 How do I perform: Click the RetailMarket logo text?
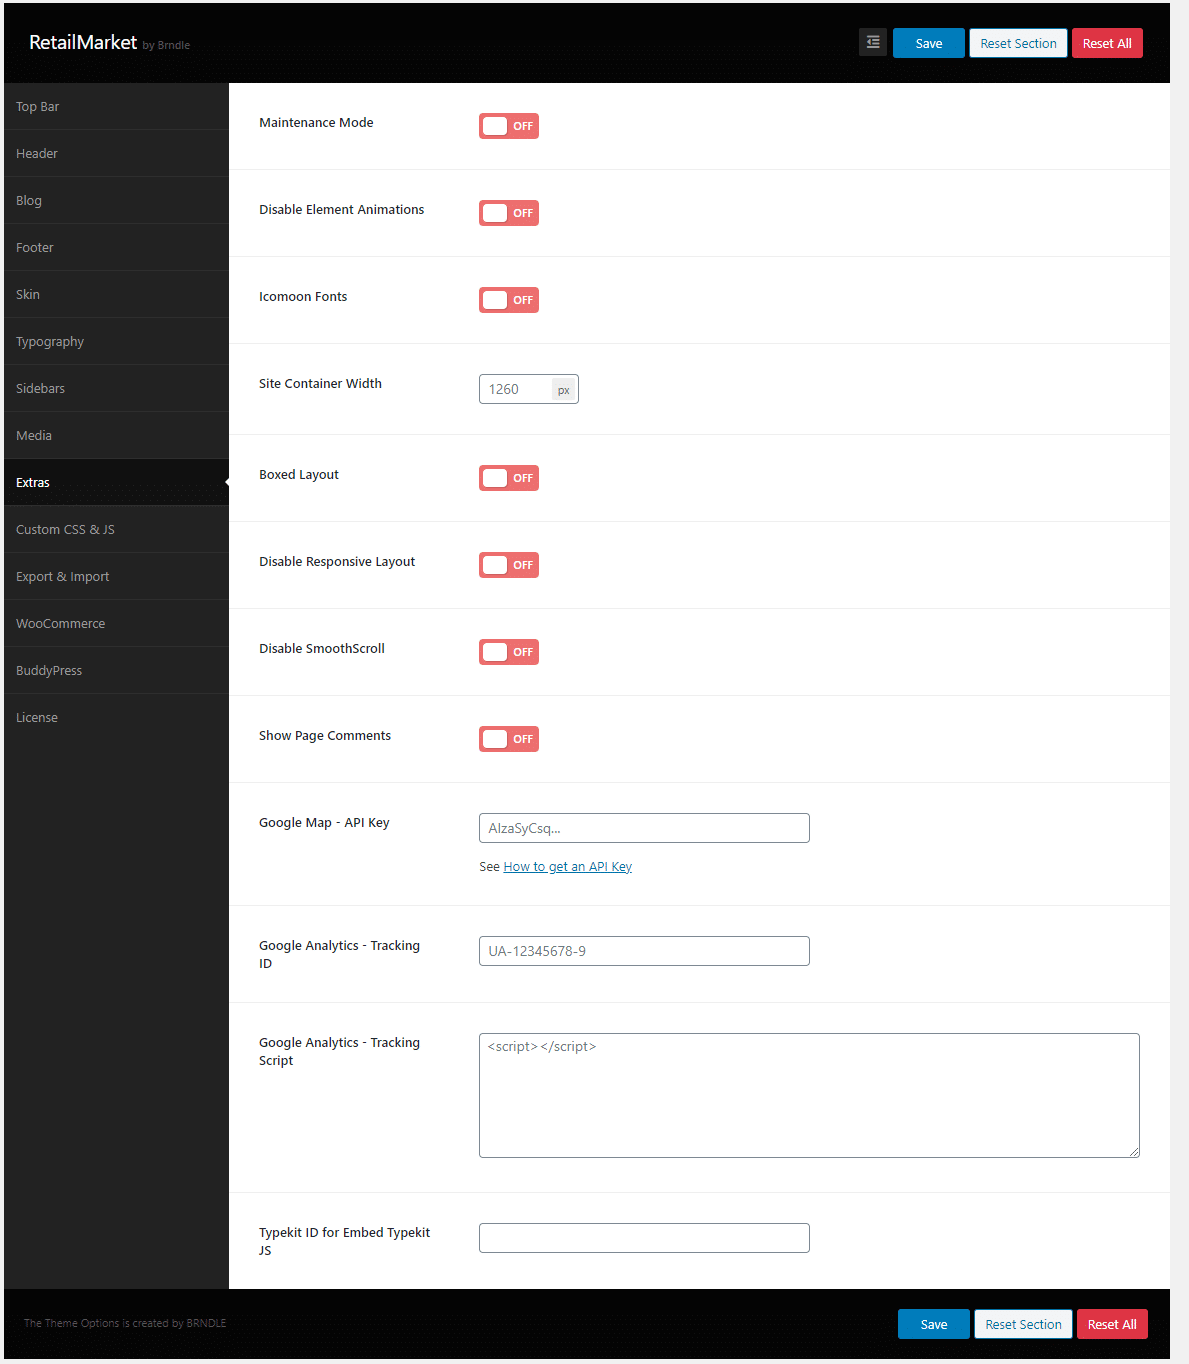83,42
